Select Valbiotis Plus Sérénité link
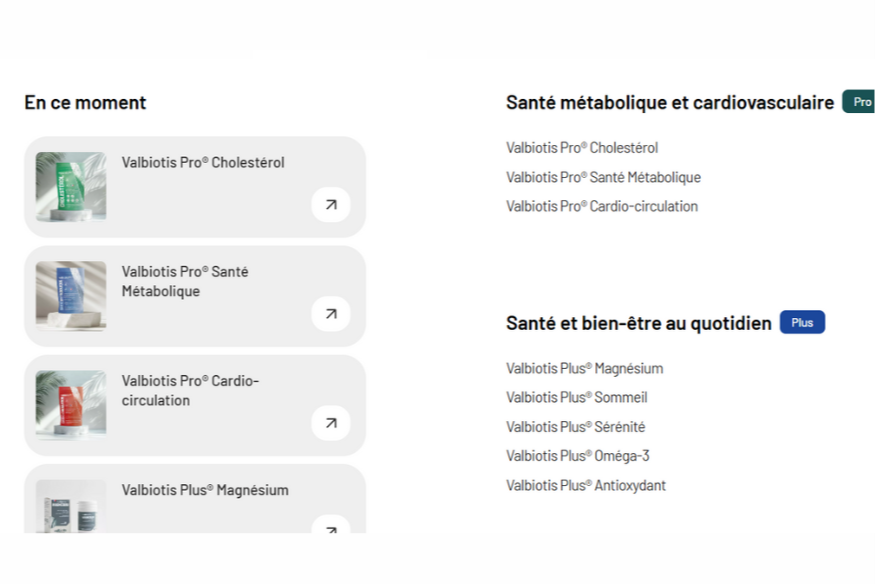875x584 pixels. click(575, 427)
